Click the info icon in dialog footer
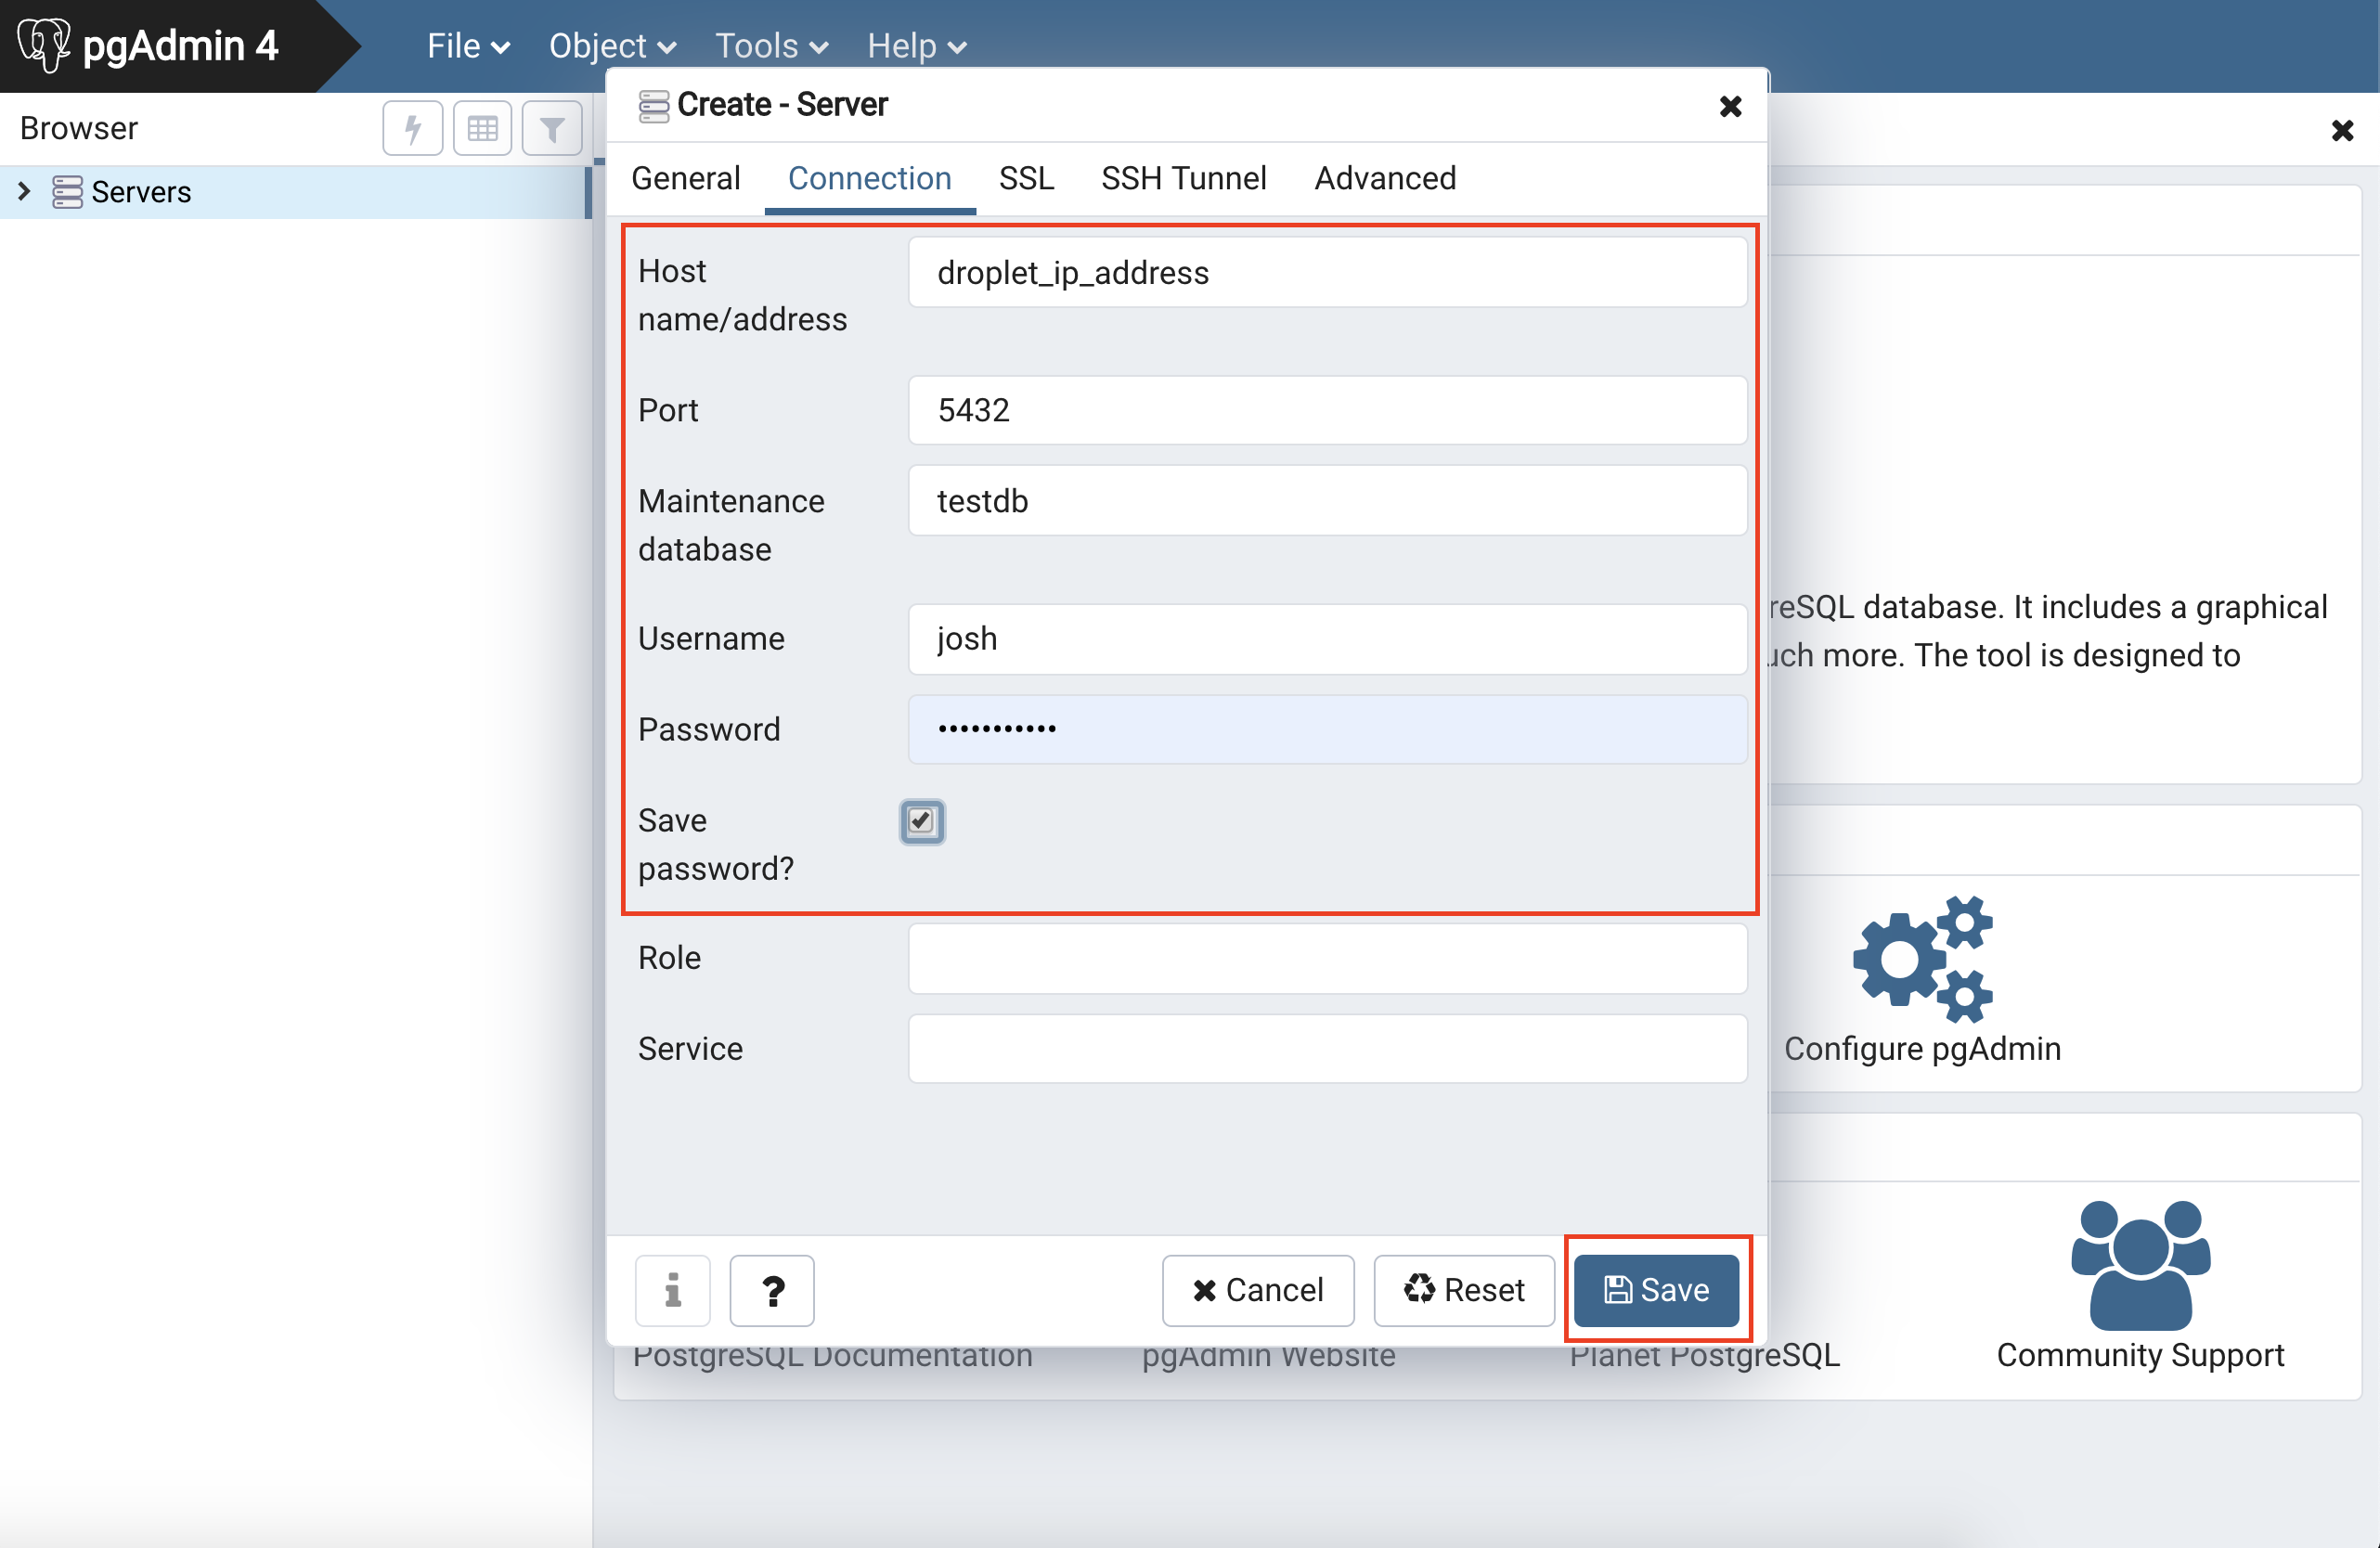2380x1548 pixels. click(672, 1290)
